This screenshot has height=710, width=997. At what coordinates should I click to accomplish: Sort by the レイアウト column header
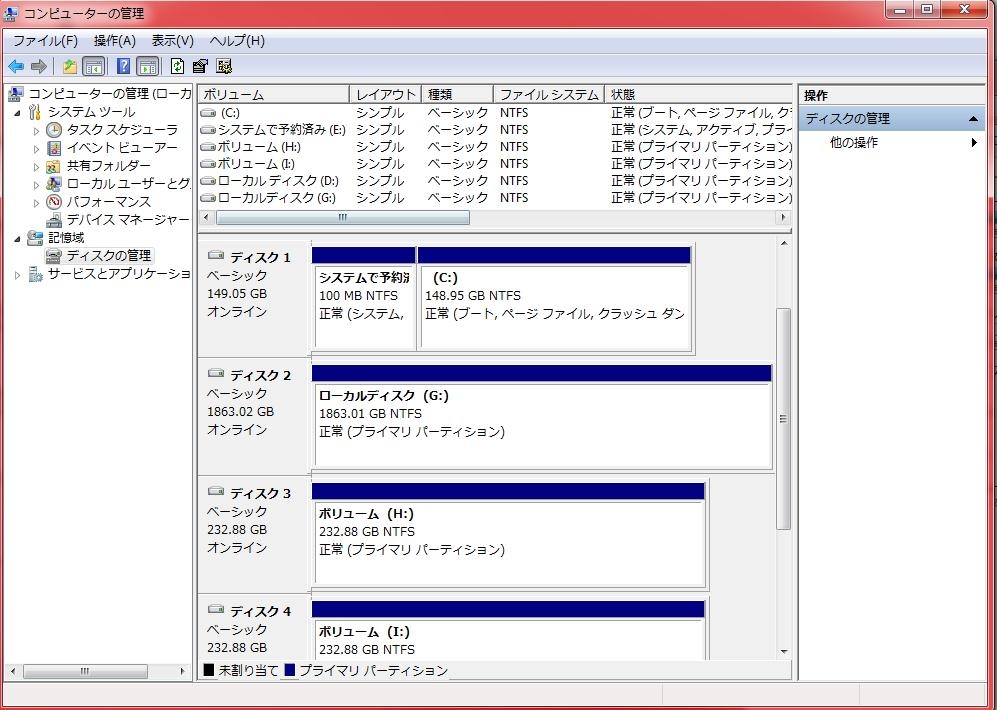(385, 95)
